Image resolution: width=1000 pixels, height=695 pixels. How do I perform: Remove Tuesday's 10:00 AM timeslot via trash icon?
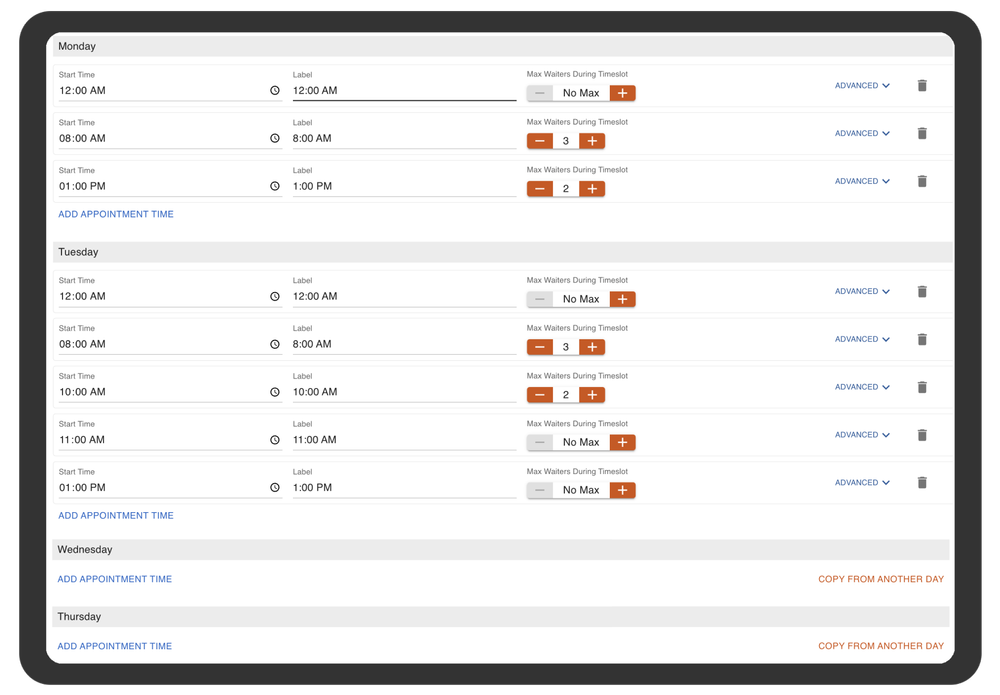922,387
